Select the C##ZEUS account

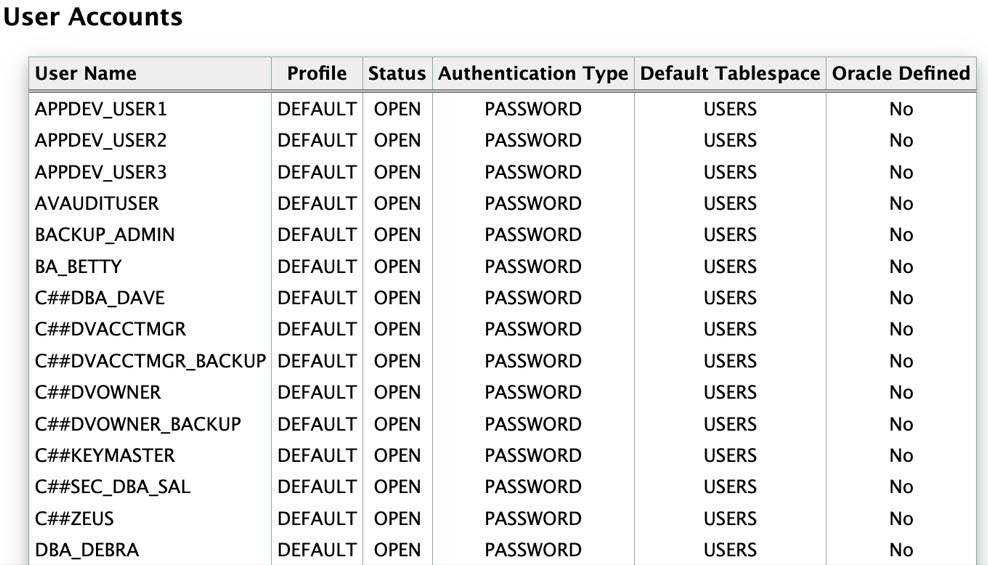[x=74, y=518]
